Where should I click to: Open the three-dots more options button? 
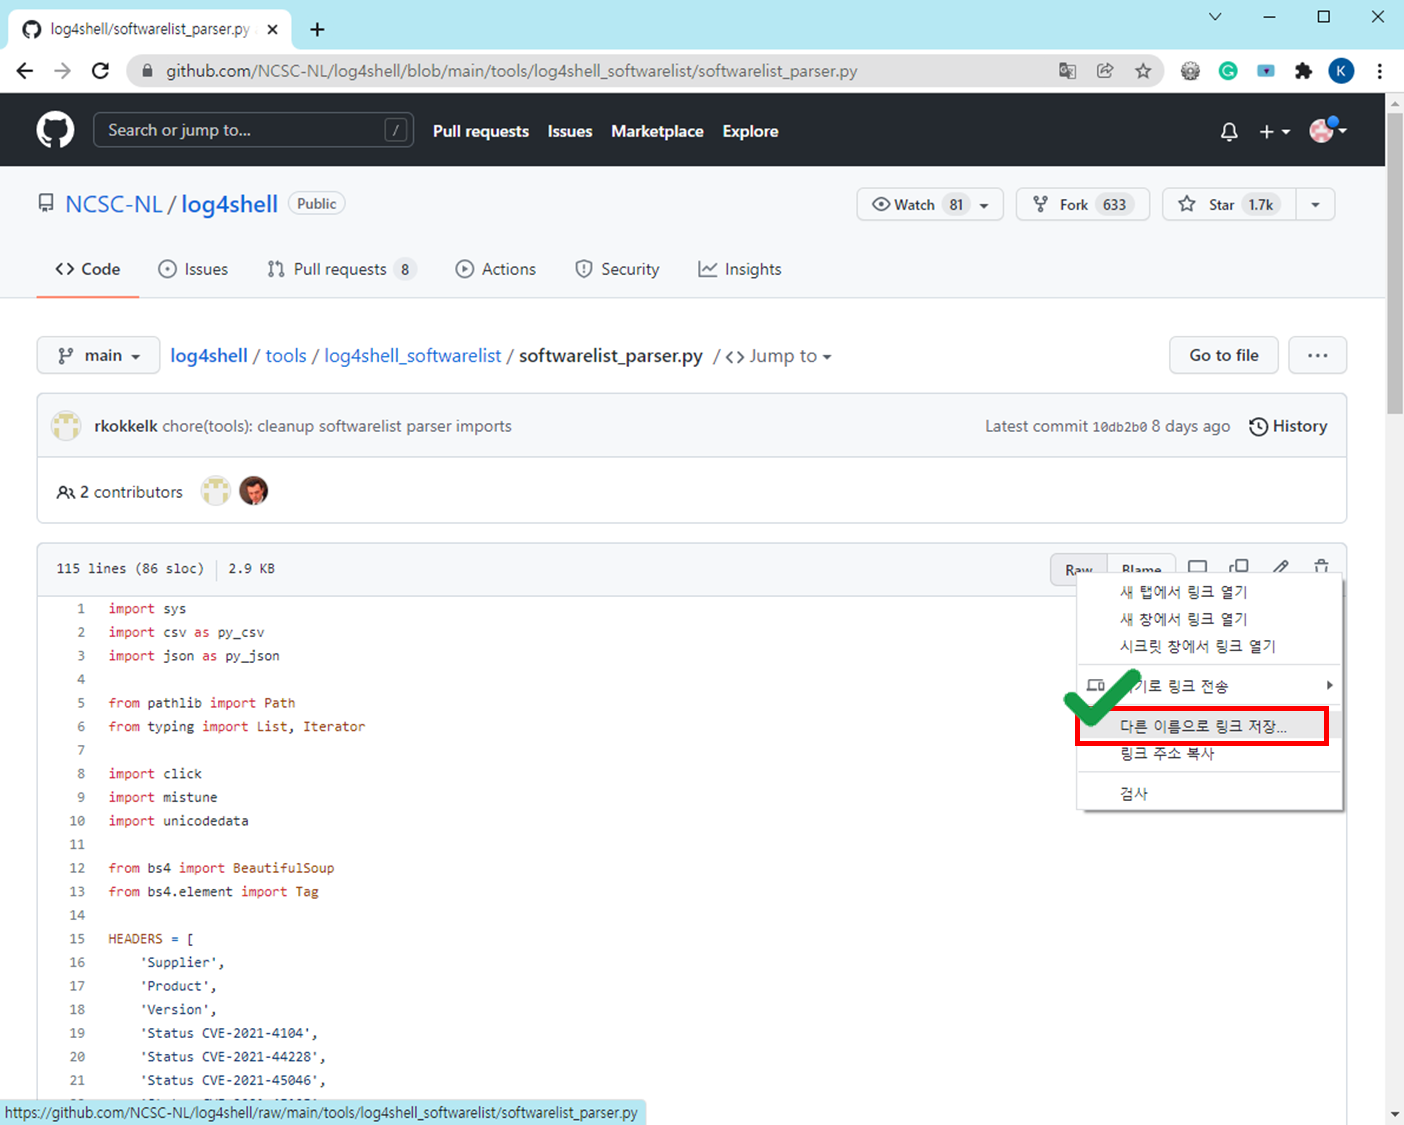tap(1317, 355)
